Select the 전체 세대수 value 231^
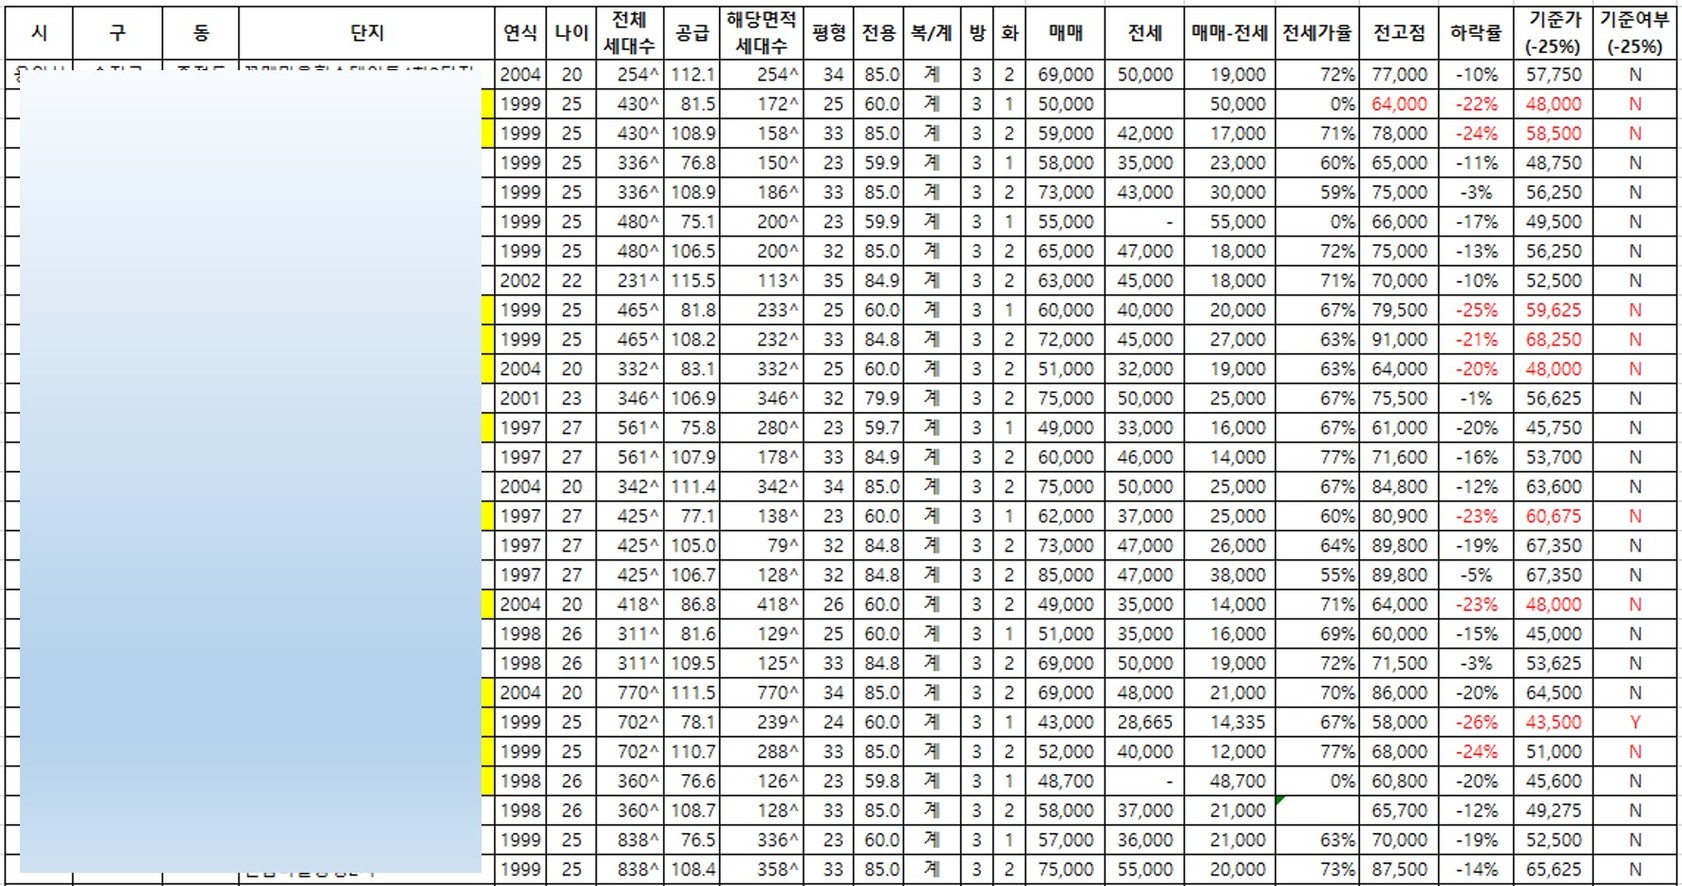Image resolution: width=1682 pixels, height=886 pixels. (638, 280)
